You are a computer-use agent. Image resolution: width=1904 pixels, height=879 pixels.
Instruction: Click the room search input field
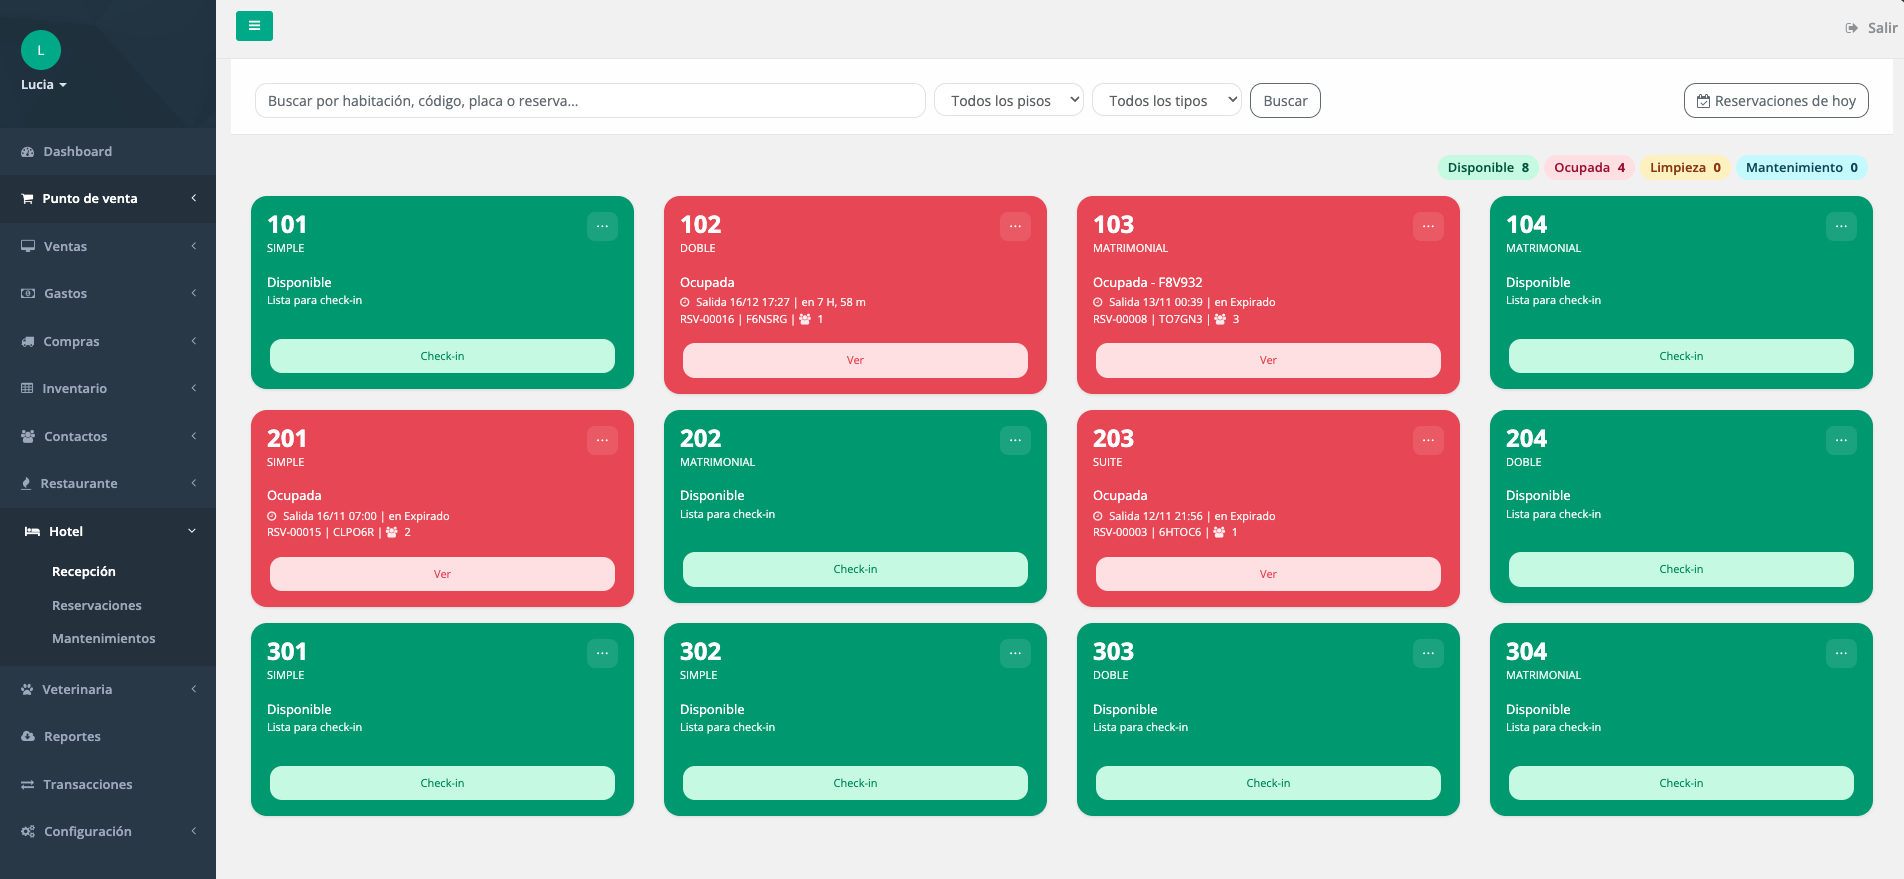pyautogui.click(x=590, y=100)
